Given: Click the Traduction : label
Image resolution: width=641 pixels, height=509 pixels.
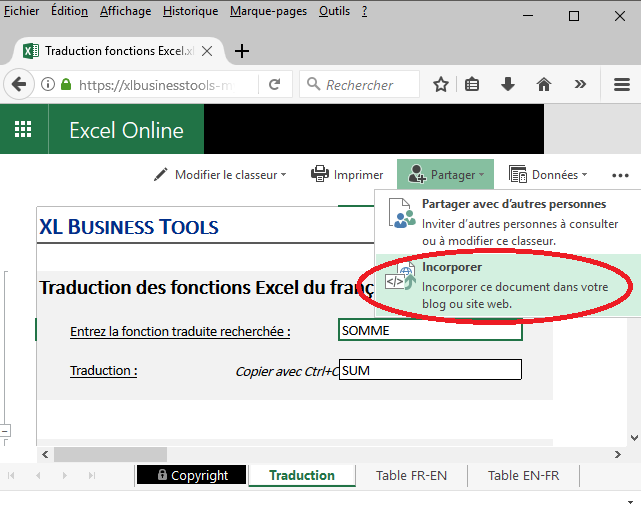Looking at the screenshot, I should (103, 370).
